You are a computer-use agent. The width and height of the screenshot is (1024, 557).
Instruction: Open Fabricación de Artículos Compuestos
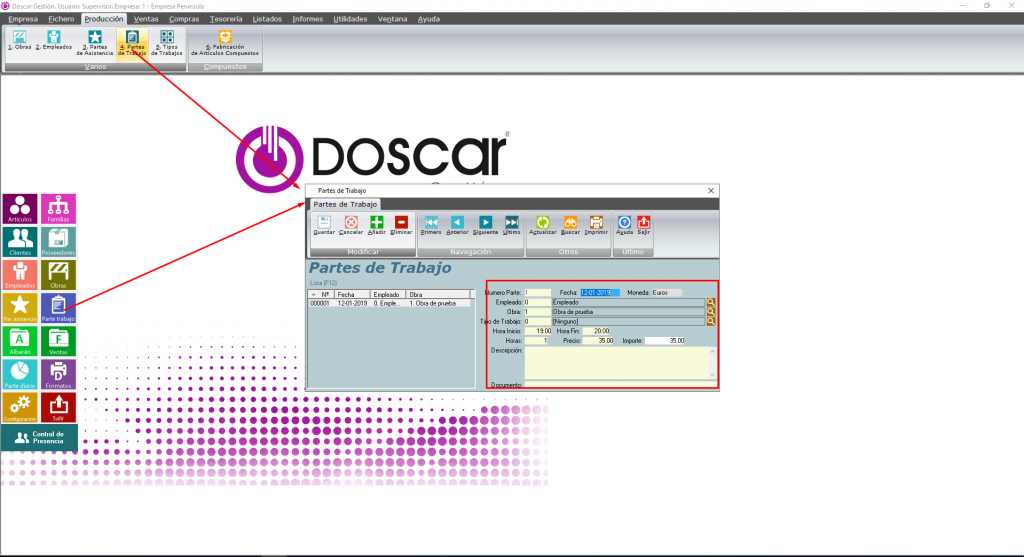(x=225, y=43)
